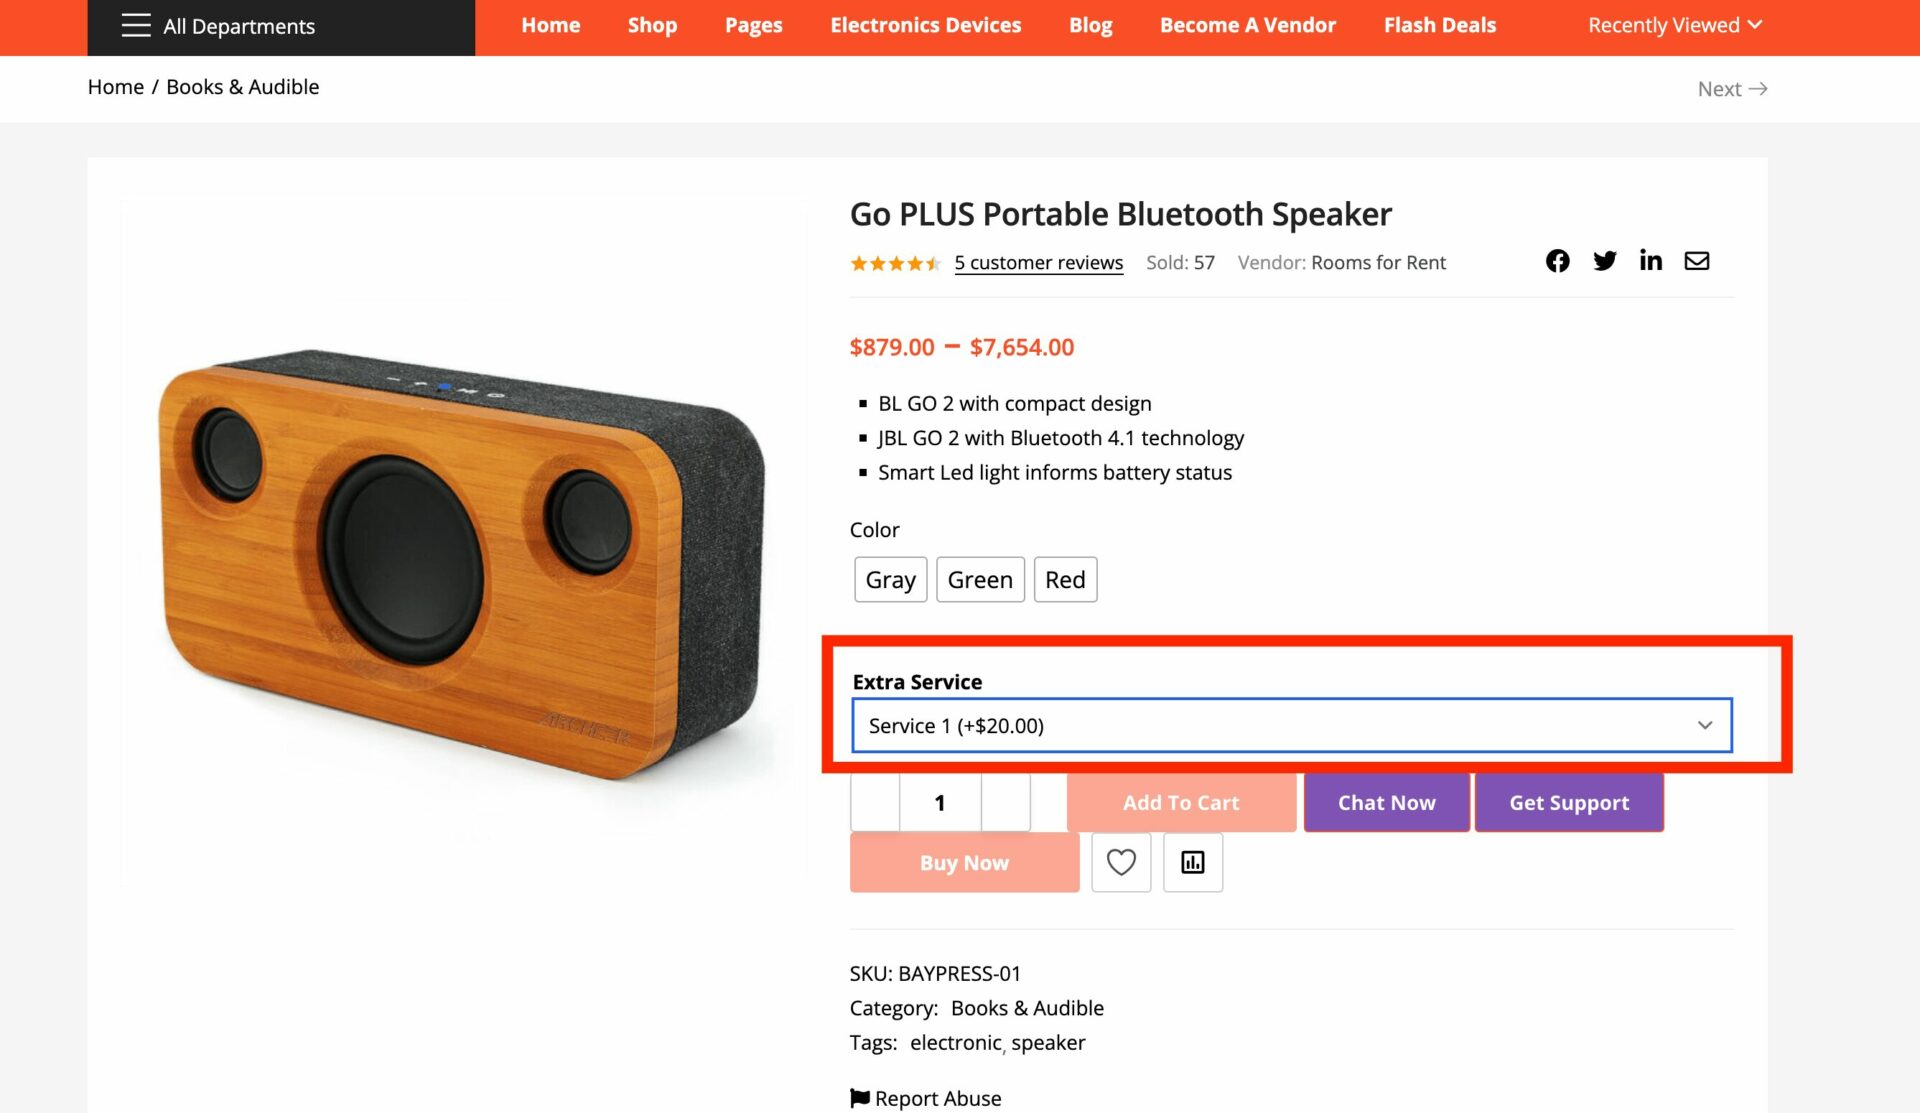Click the Facebook share icon
This screenshot has height=1113, width=1920.
click(x=1560, y=261)
